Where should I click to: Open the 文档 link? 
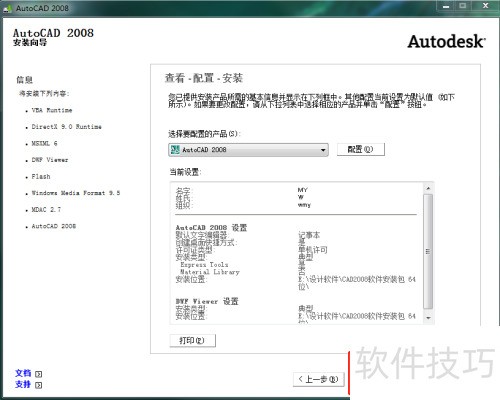pyautogui.click(x=23, y=373)
